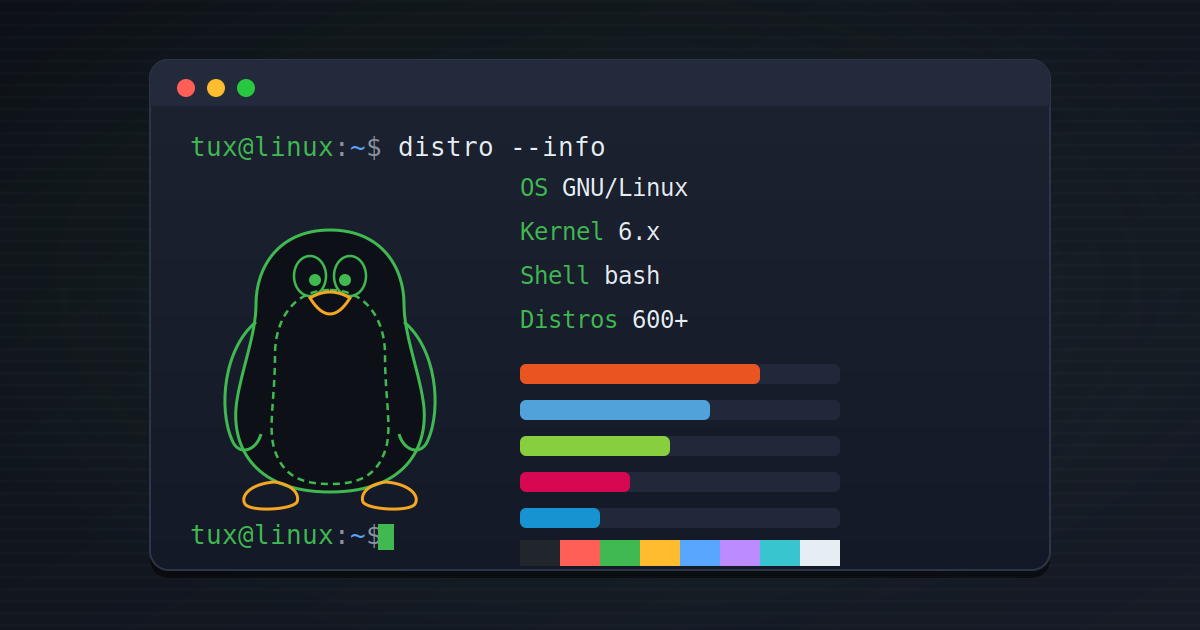Click the crimson progress bar

pyautogui.click(x=575, y=482)
